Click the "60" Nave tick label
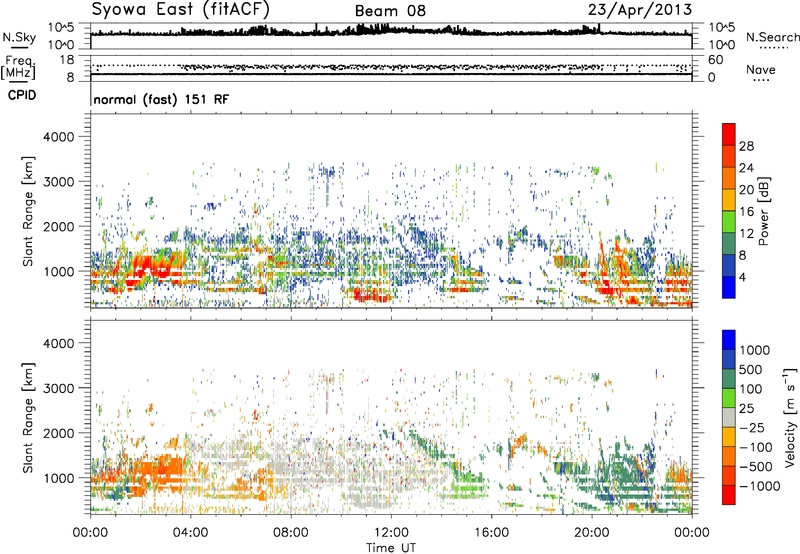The height and width of the screenshot is (554, 800). [715, 60]
